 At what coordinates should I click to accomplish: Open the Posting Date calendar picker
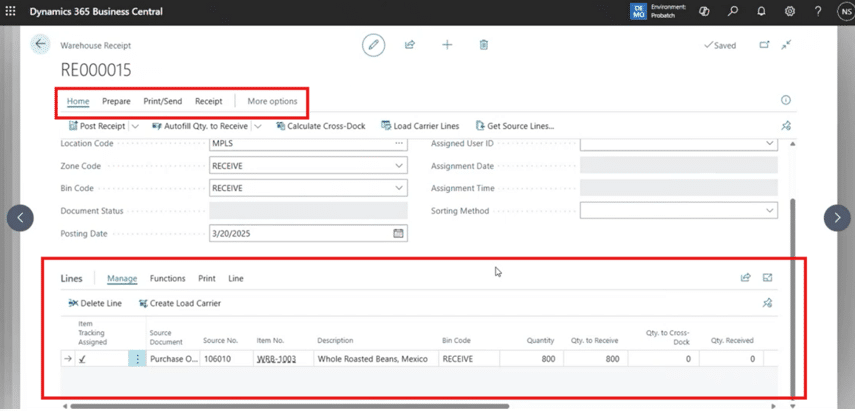coord(398,233)
